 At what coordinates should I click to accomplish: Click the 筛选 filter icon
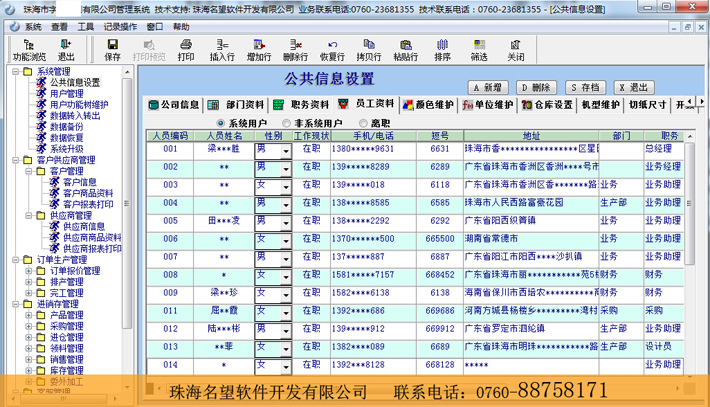tap(479, 50)
